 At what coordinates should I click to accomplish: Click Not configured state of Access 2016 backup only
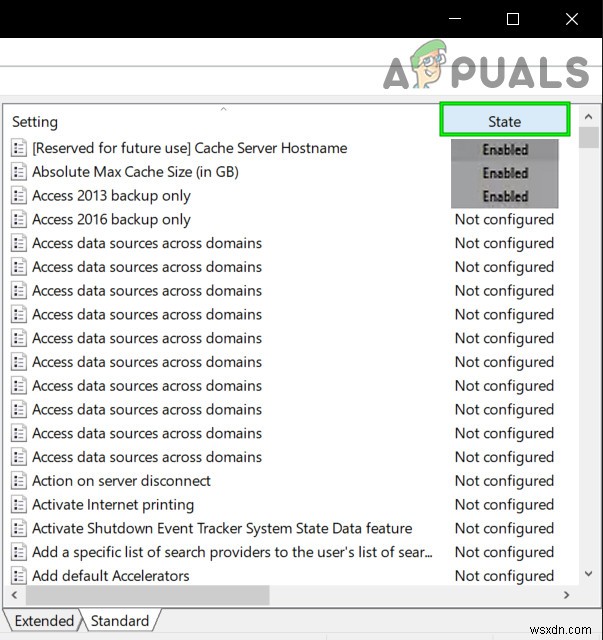point(504,220)
